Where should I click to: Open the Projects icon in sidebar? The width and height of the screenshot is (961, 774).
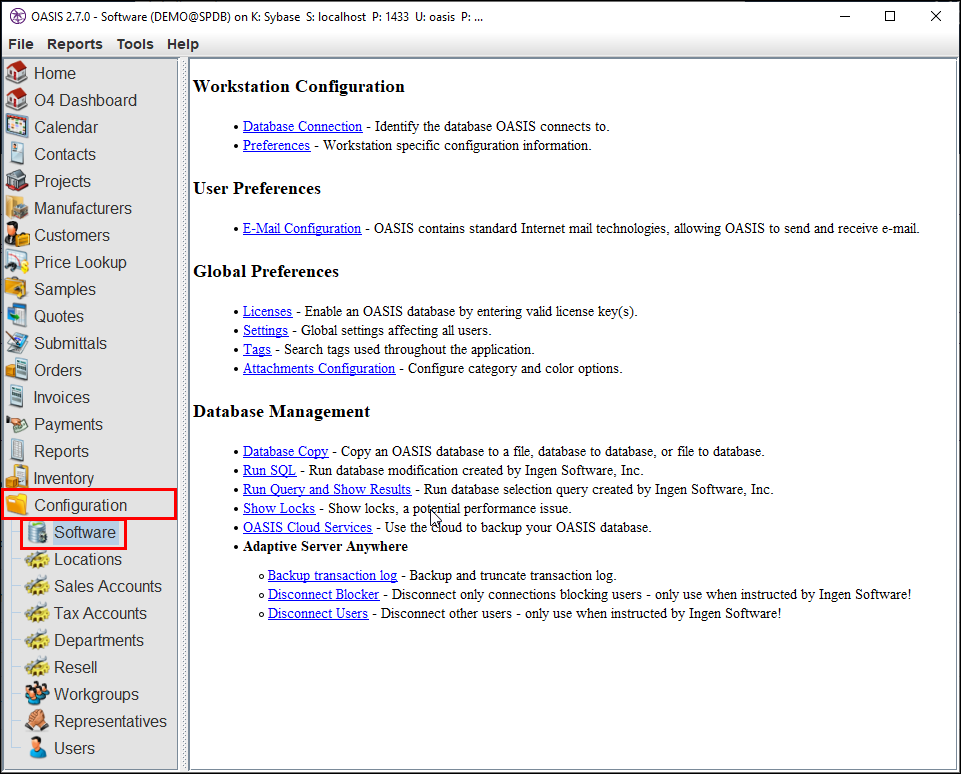[17, 181]
